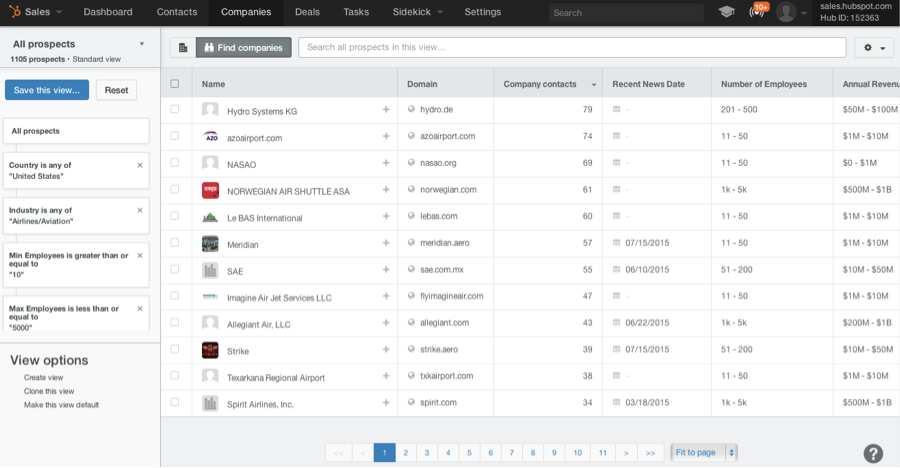The width and height of the screenshot is (900, 468).
Task: Open the gear settings menu
Action: coord(874,48)
